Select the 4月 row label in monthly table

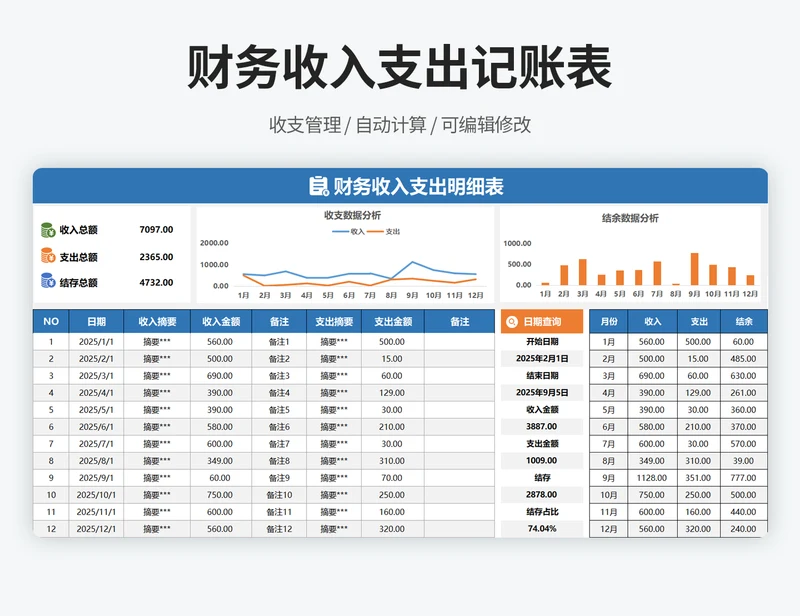(x=609, y=393)
